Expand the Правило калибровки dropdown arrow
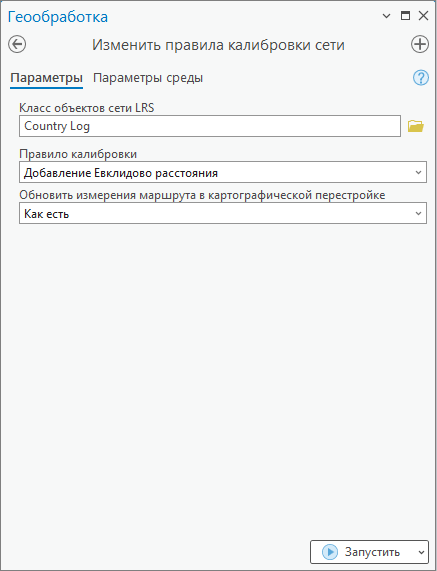Screen dimensions: 437x571 point(418,173)
